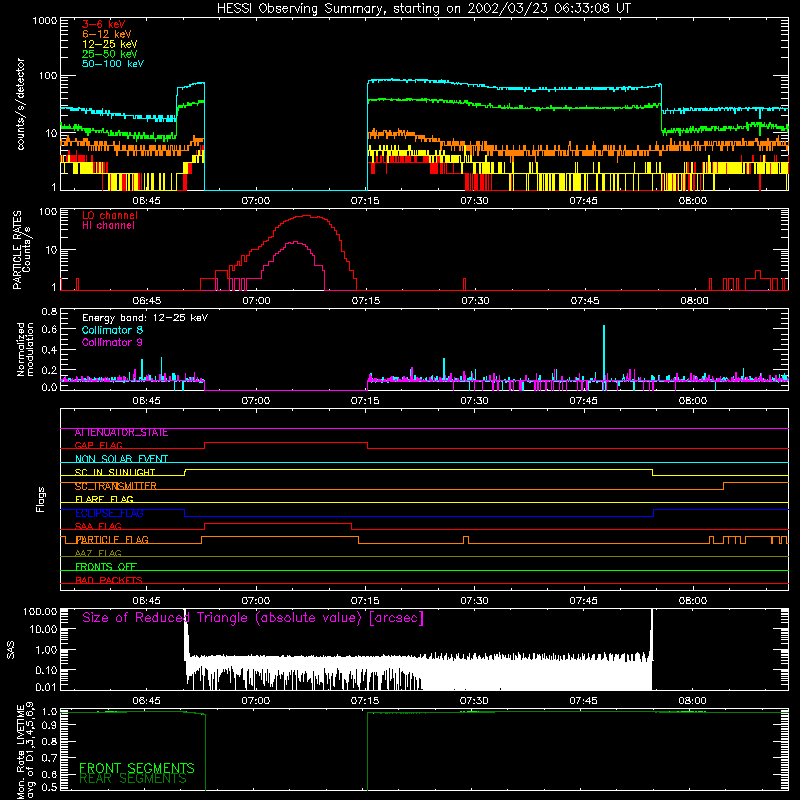This screenshot has width=800, height=800.
Task: Click the SC_TRANSMITTER flag label
Action: 115,486
